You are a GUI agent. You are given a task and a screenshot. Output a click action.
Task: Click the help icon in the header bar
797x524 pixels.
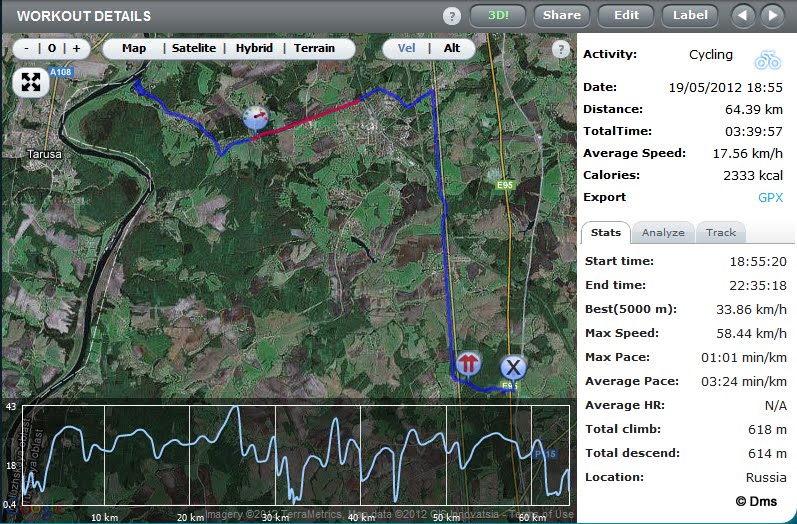click(452, 16)
